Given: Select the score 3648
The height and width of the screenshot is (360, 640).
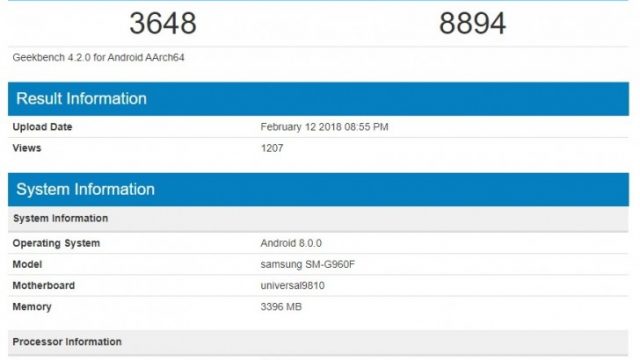Looking at the screenshot, I should (x=163, y=23).
